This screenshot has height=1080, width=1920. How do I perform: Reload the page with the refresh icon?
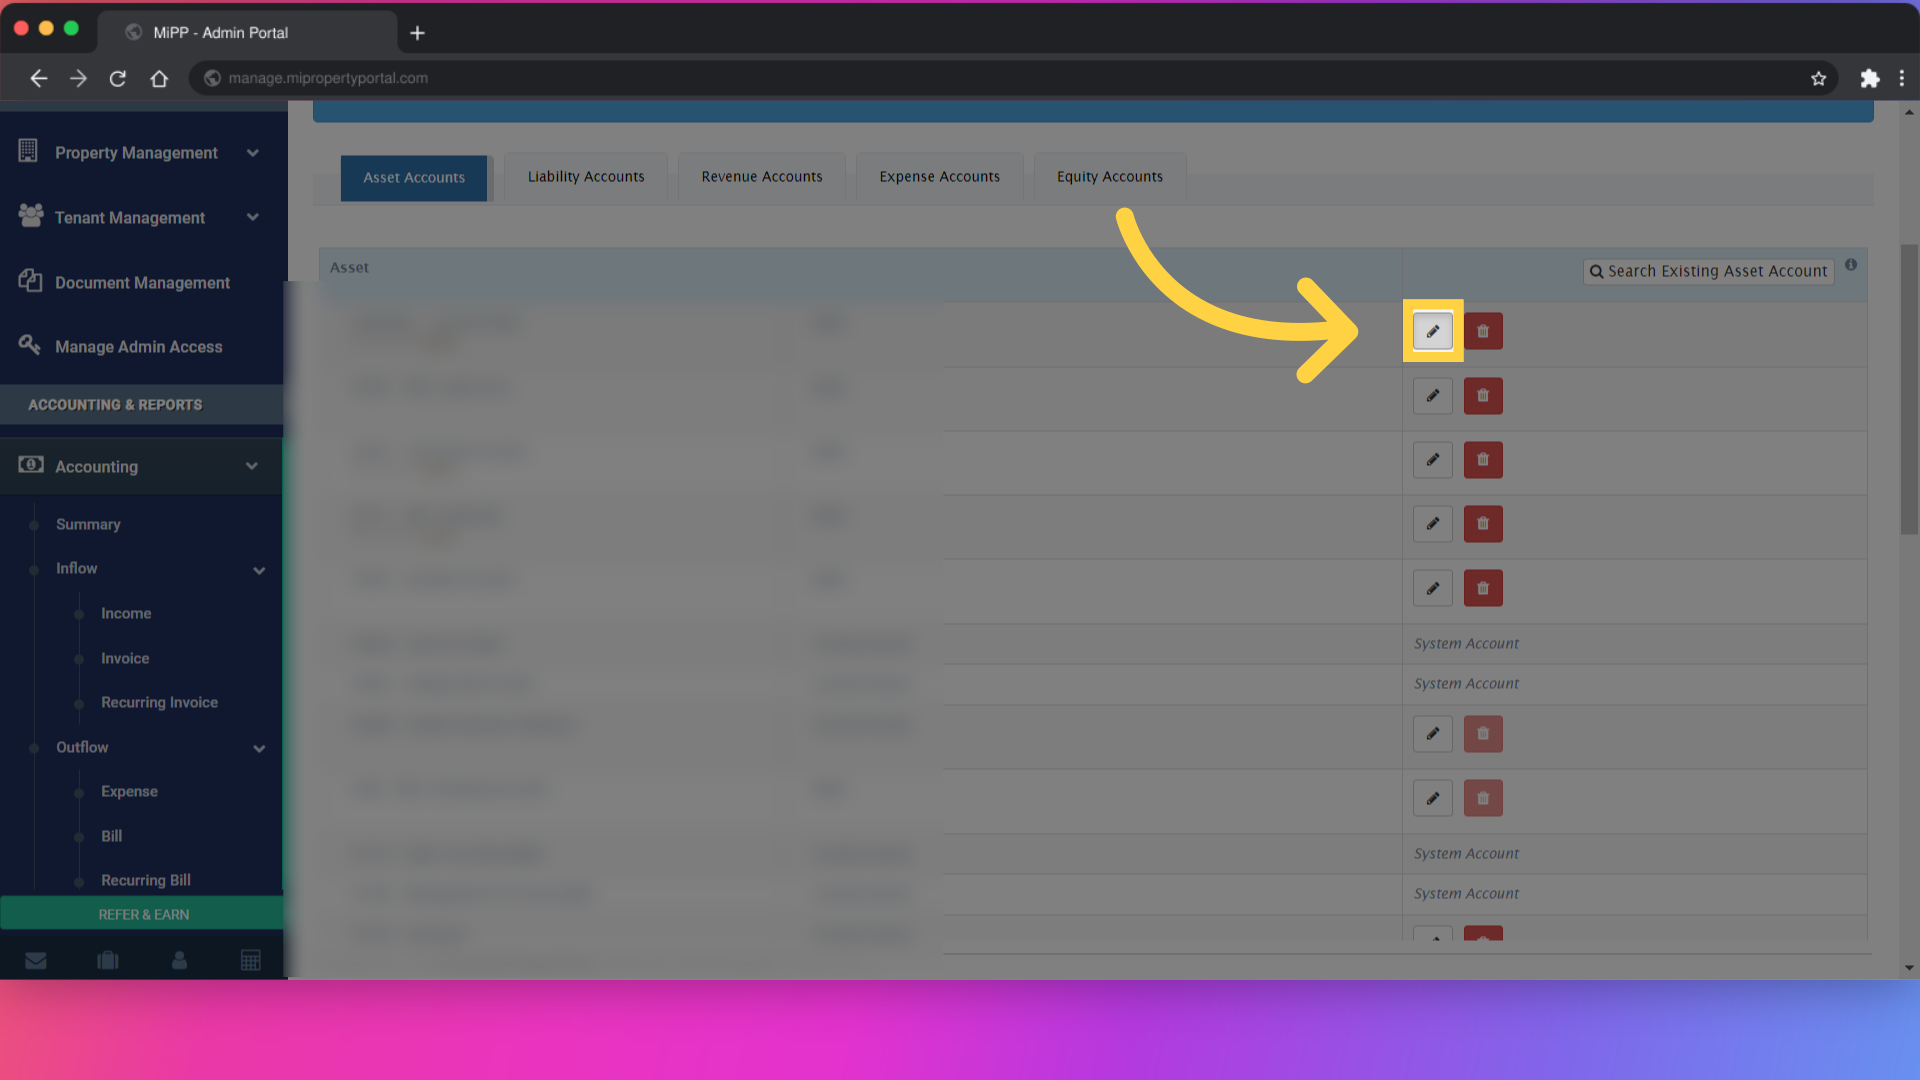pos(118,78)
